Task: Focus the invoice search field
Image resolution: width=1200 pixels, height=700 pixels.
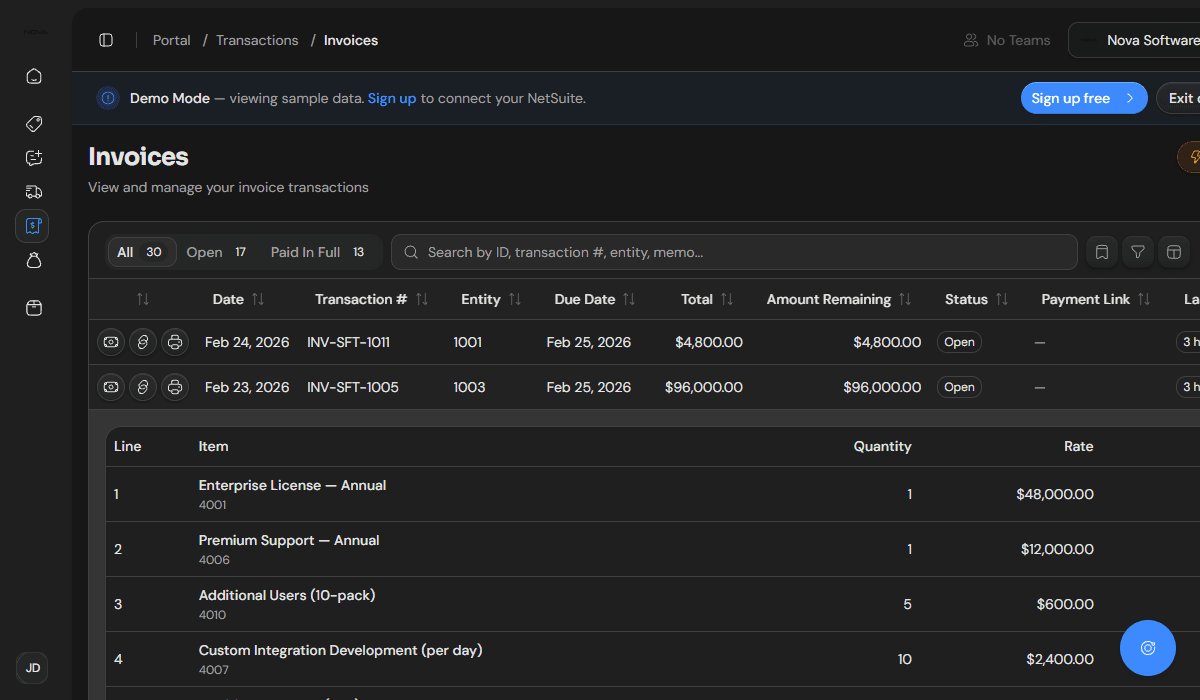Action: coord(734,252)
